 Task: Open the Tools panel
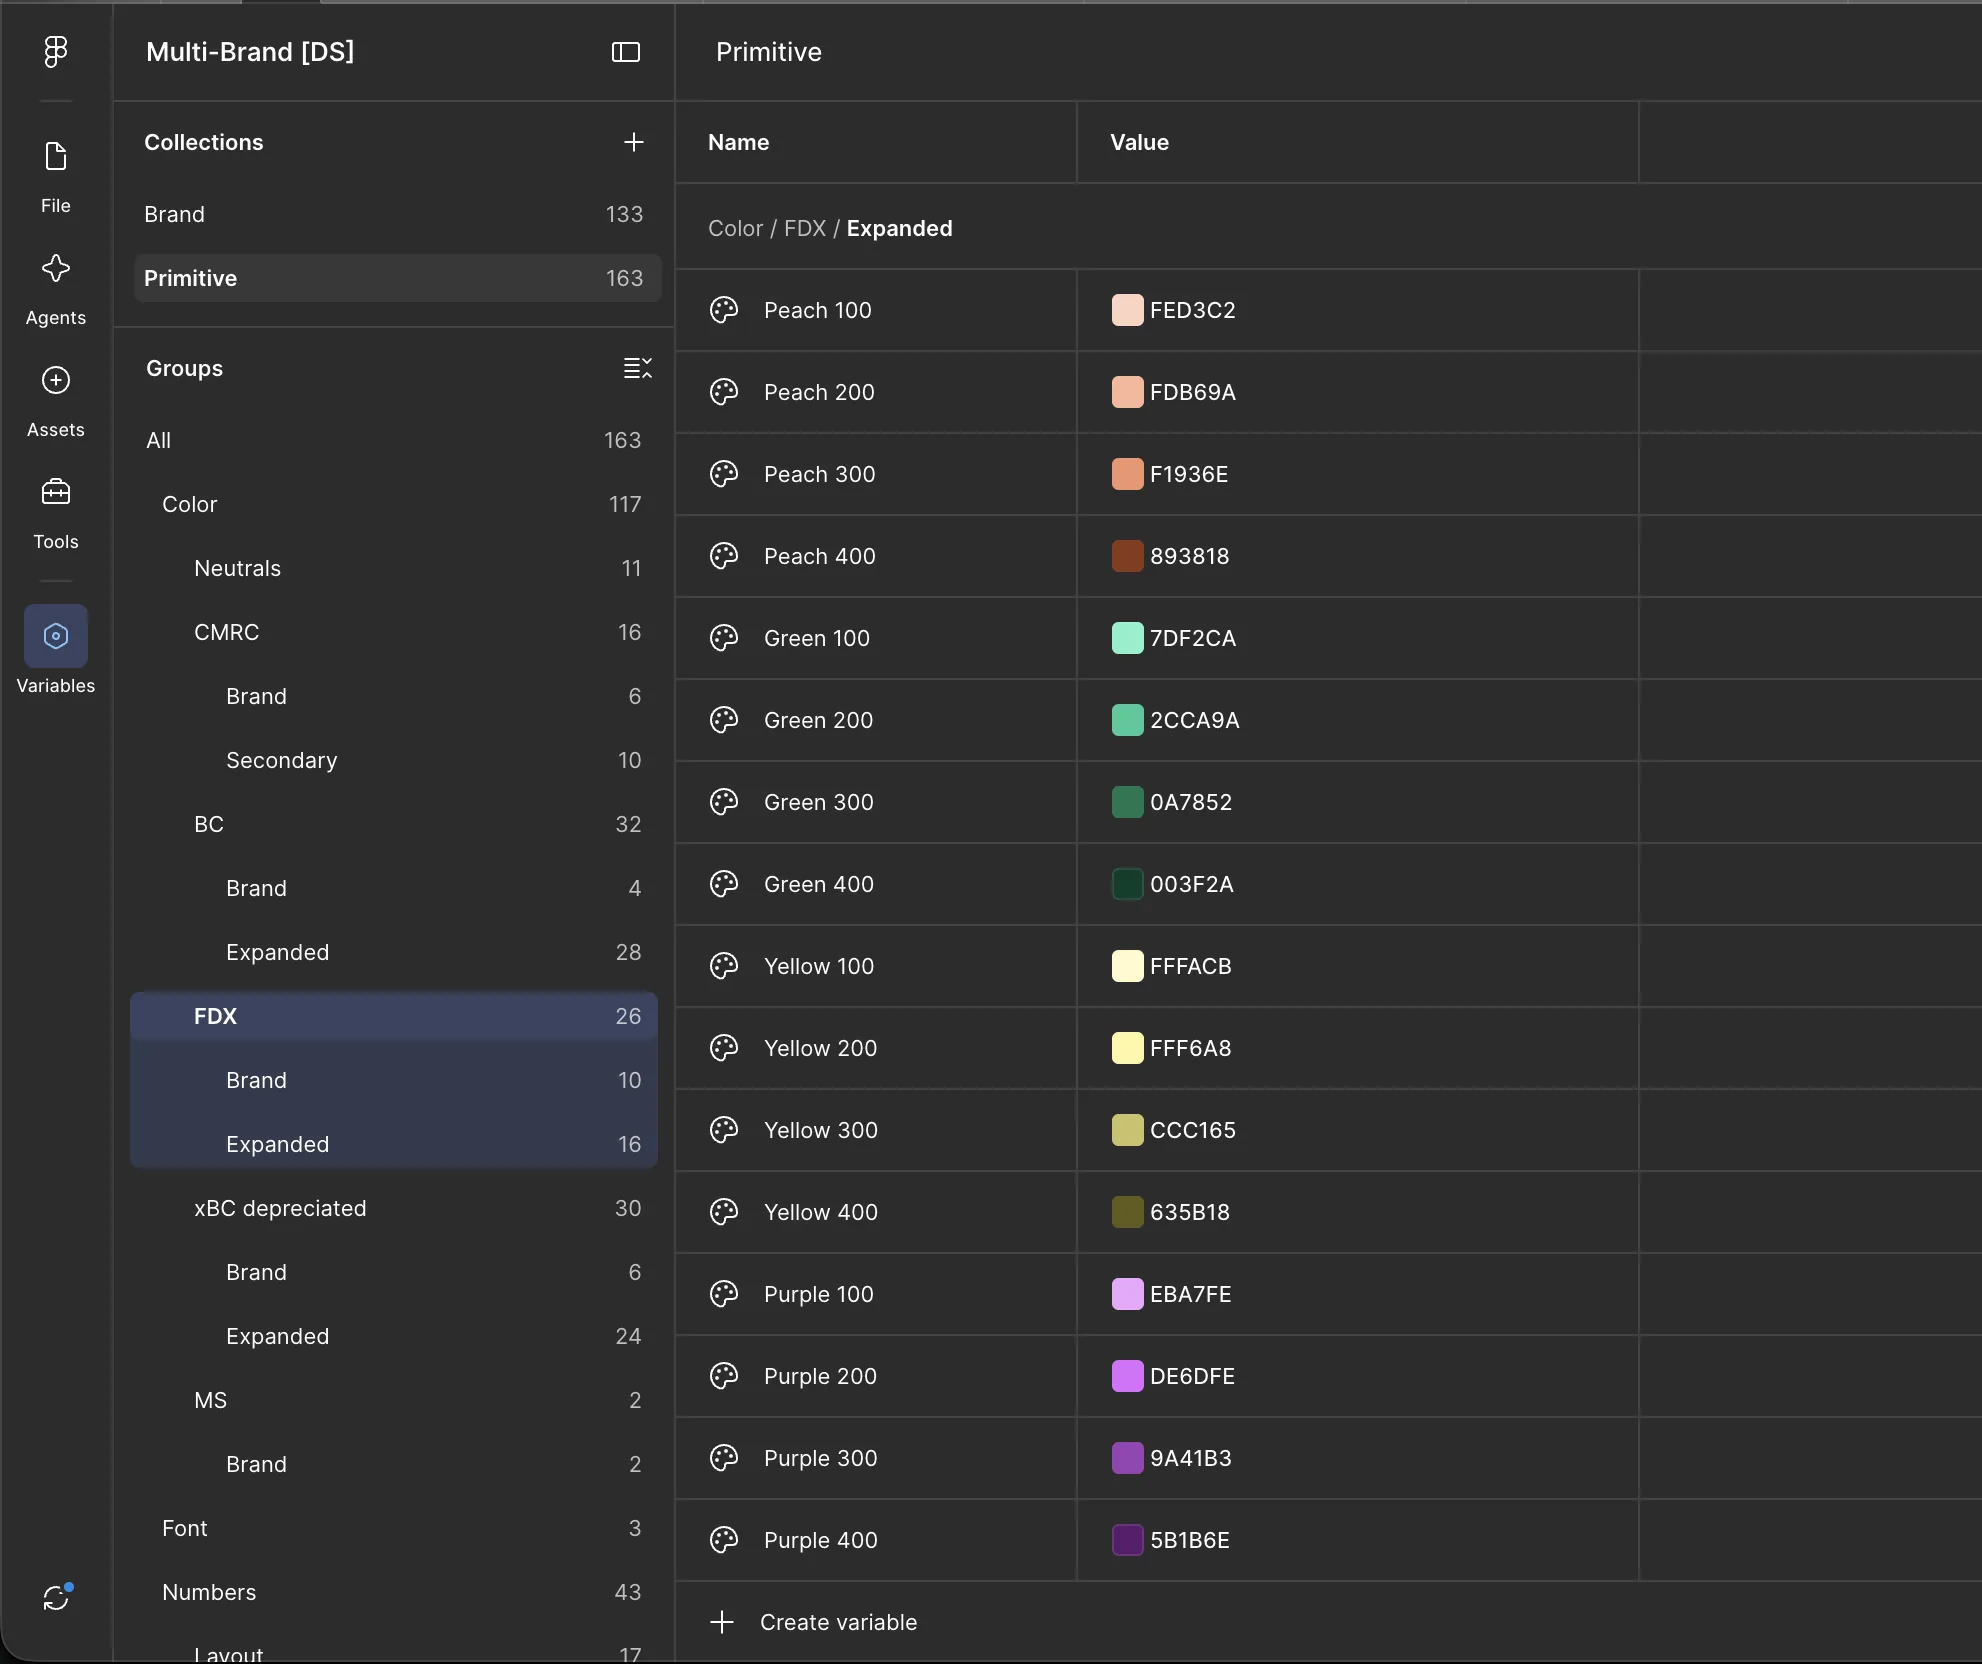pos(56,513)
